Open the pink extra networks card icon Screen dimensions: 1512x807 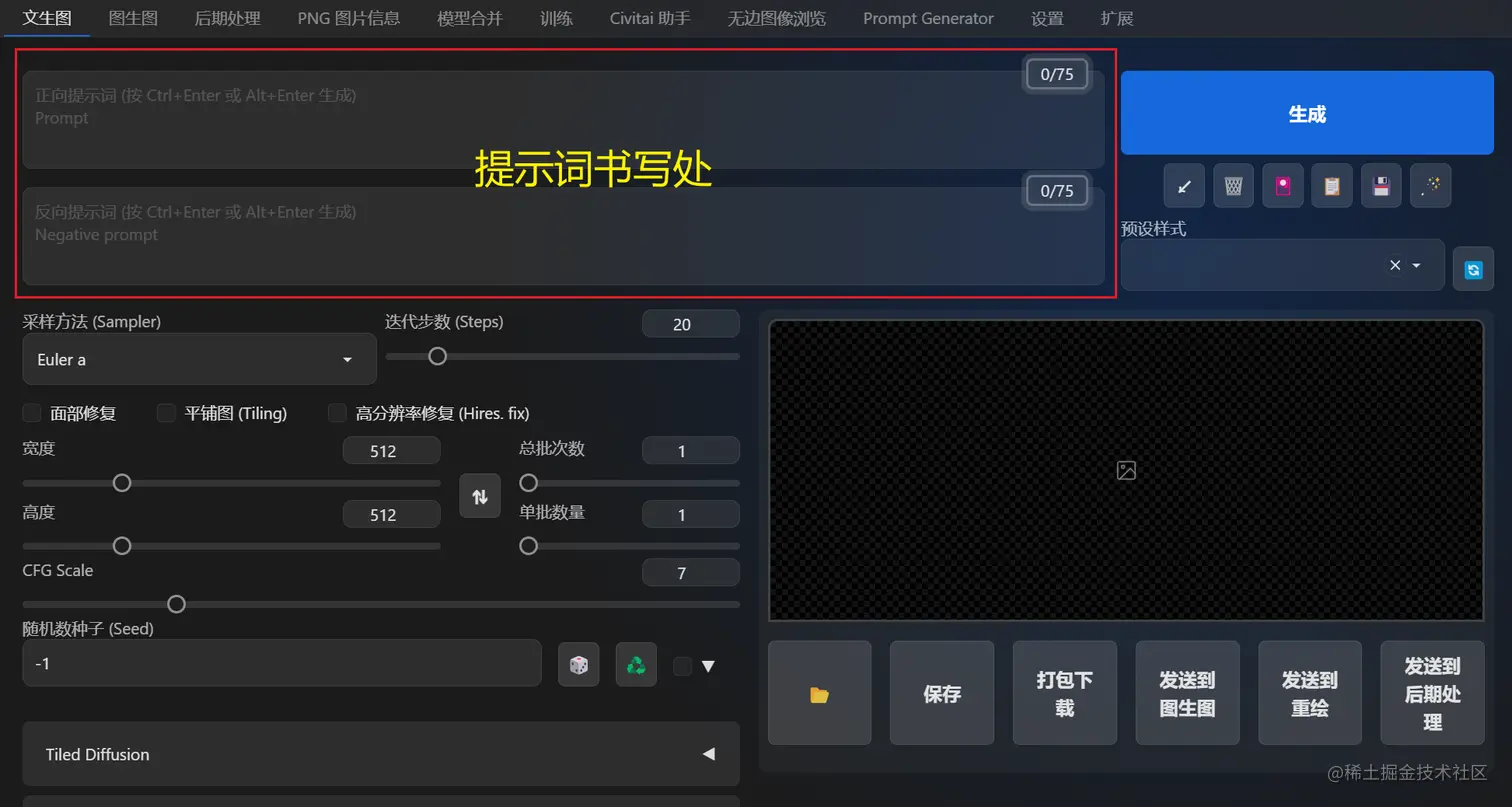[1283, 186]
